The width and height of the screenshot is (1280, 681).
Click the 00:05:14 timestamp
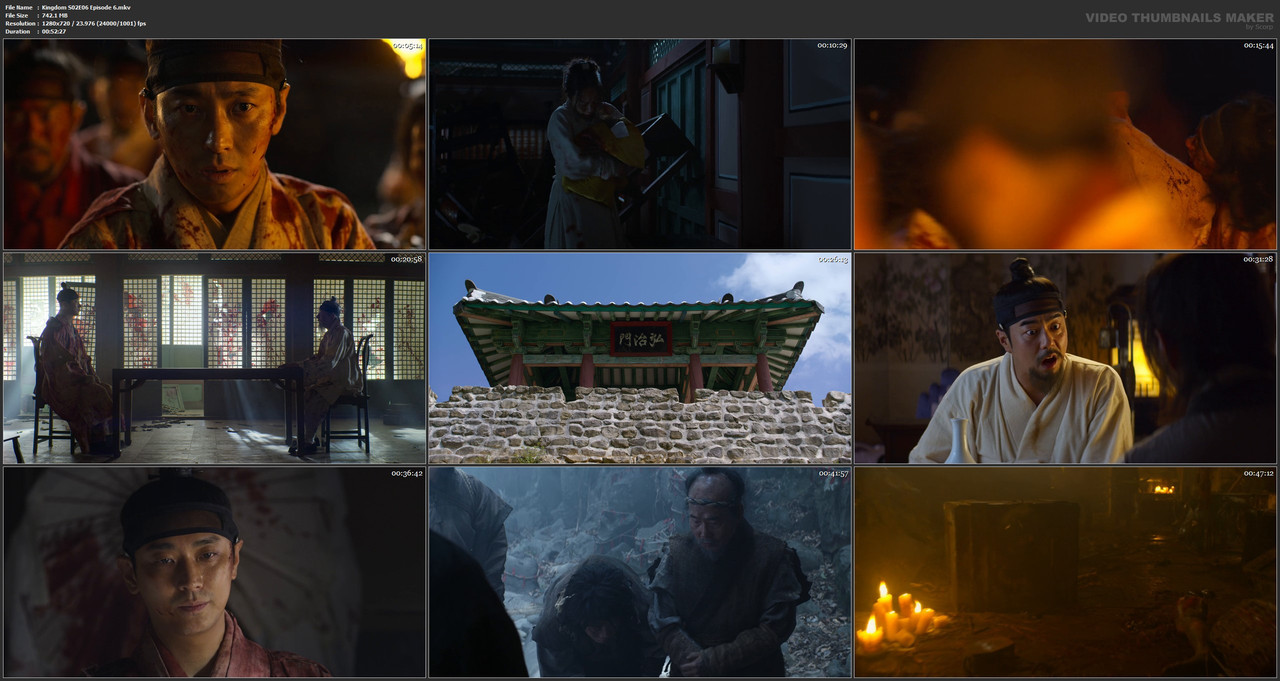406,46
